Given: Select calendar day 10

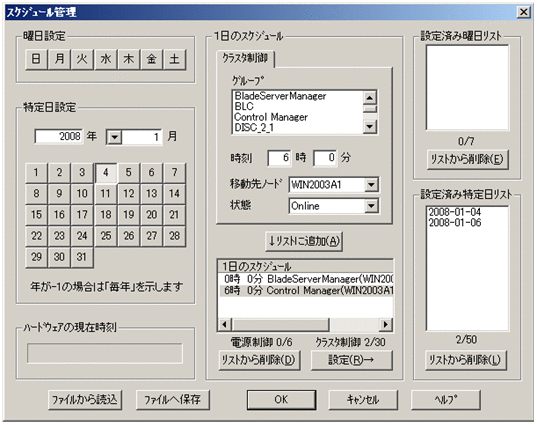Looking at the screenshot, I should pos(82,194).
